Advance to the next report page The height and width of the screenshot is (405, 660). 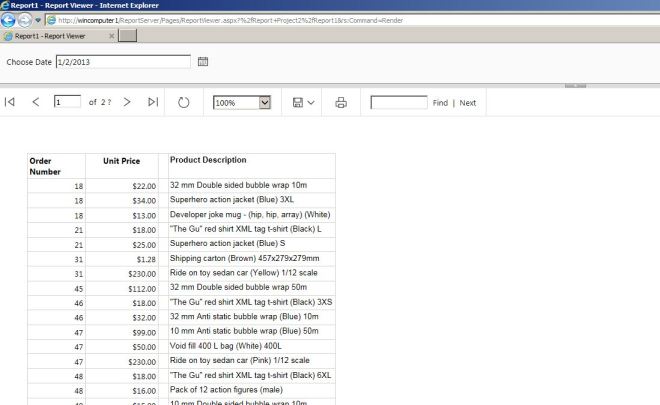(127, 102)
